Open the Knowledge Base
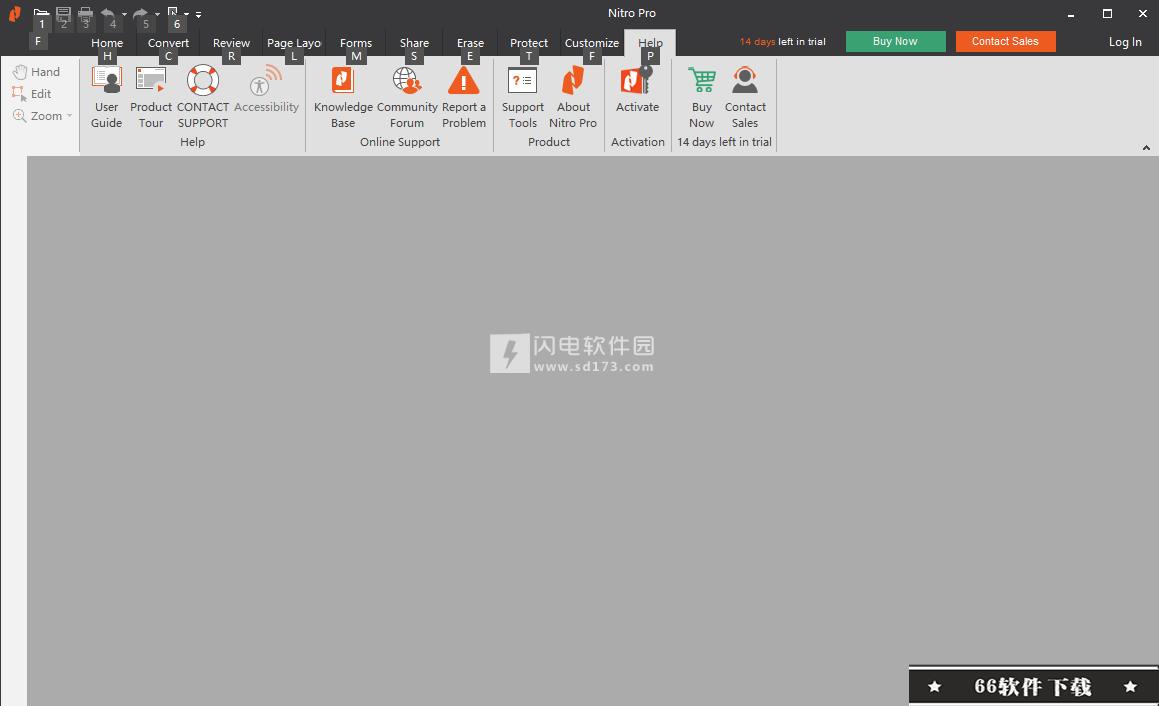The height and width of the screenshot is (706, 1159). click(x=343, y=97)
